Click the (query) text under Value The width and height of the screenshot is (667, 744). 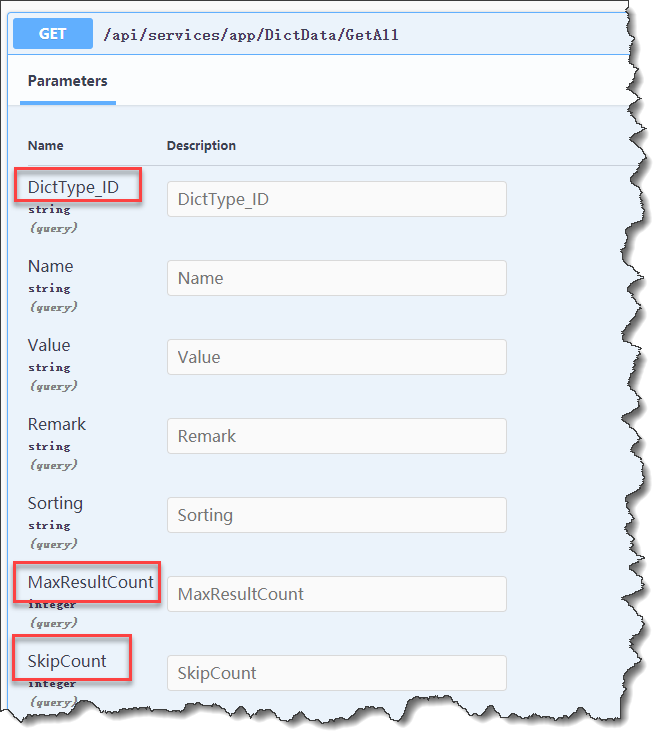(54, 386)
